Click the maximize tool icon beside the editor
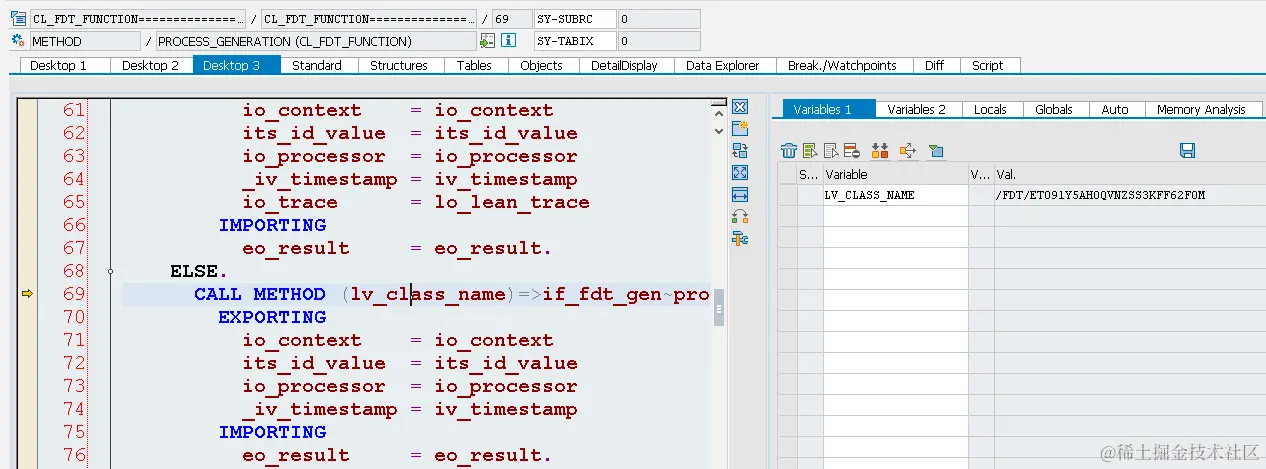1266x469 pixels. point(740,173)
